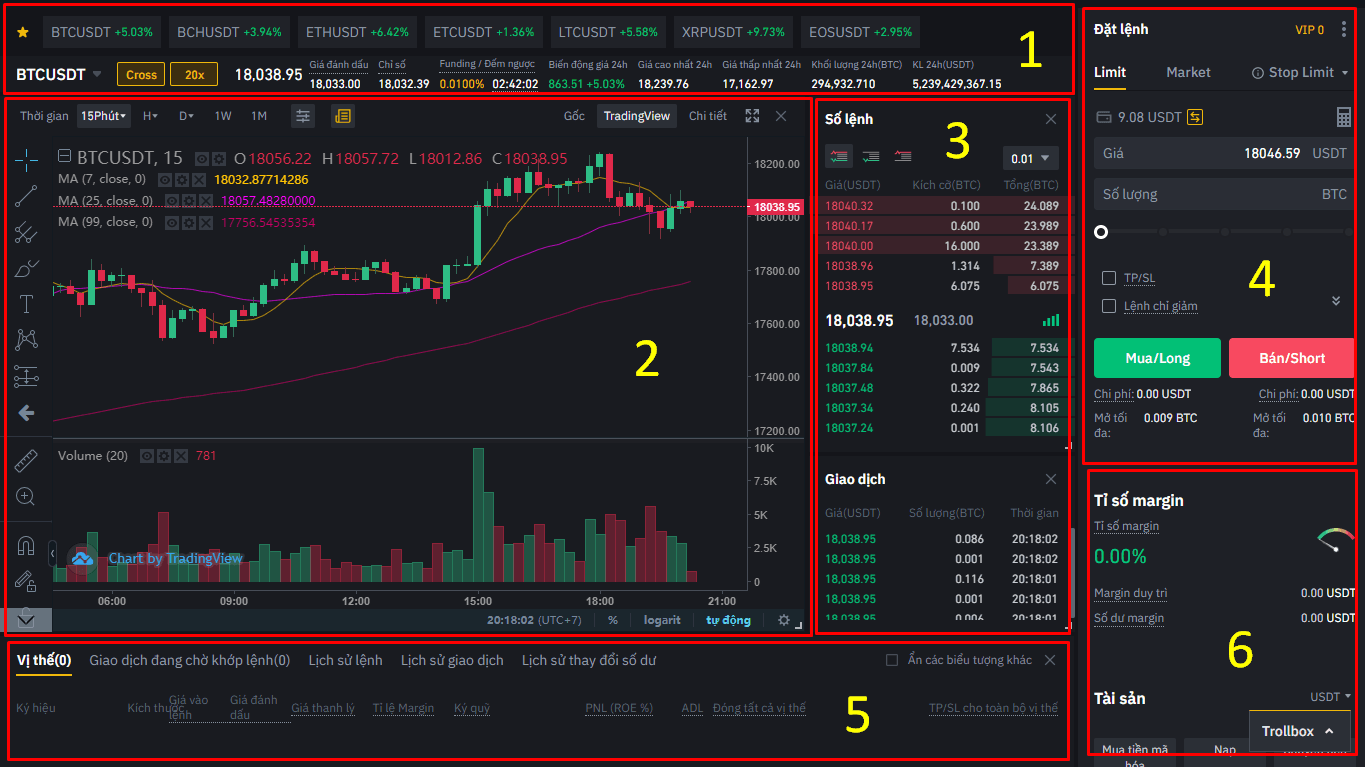1365x767 pixels.
Task: Select the pitchfork drawing tool
Action: point(26,233)
